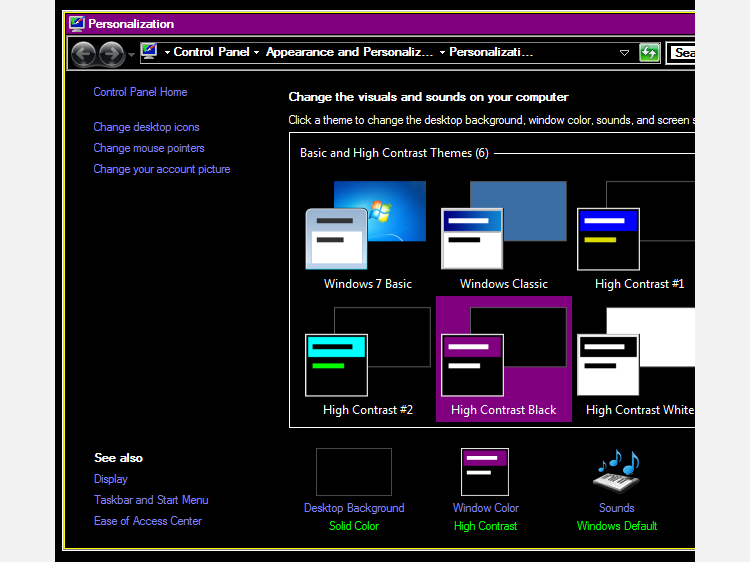The image size is (750, 562).
Task: Open the Sounds link
Action: coord(617,508)
